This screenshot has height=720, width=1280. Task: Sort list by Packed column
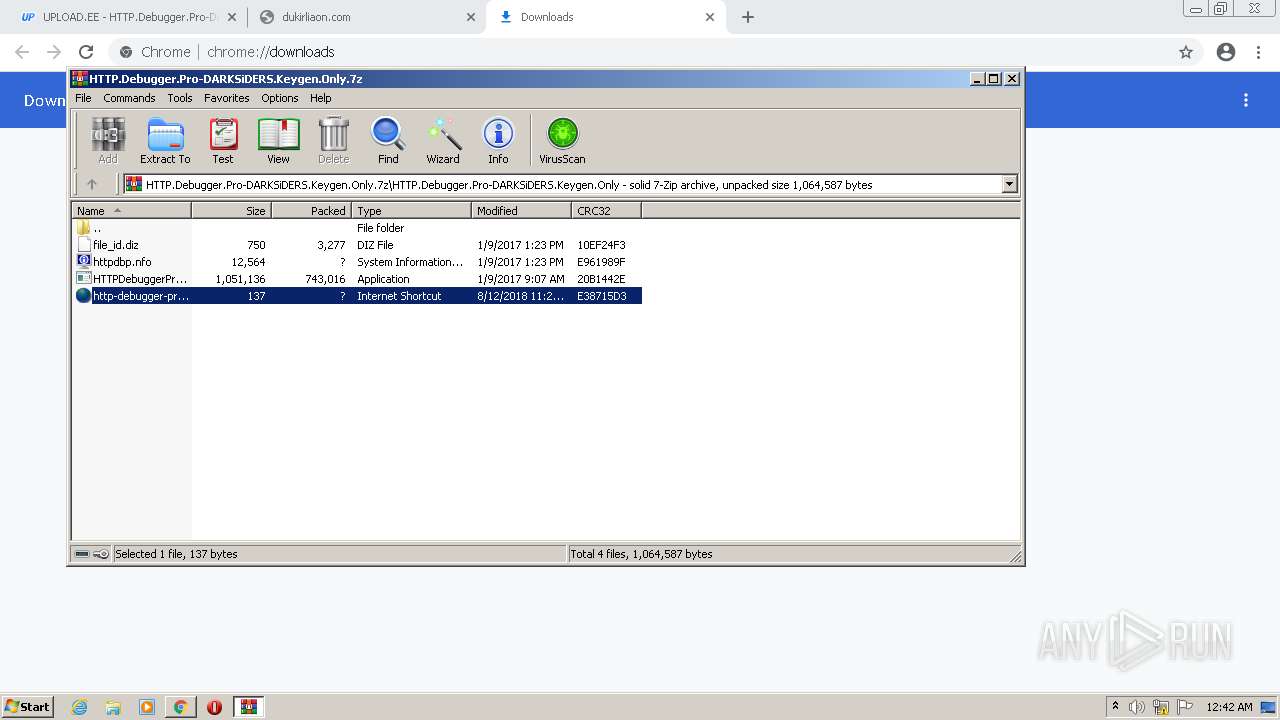coord(311,210)
